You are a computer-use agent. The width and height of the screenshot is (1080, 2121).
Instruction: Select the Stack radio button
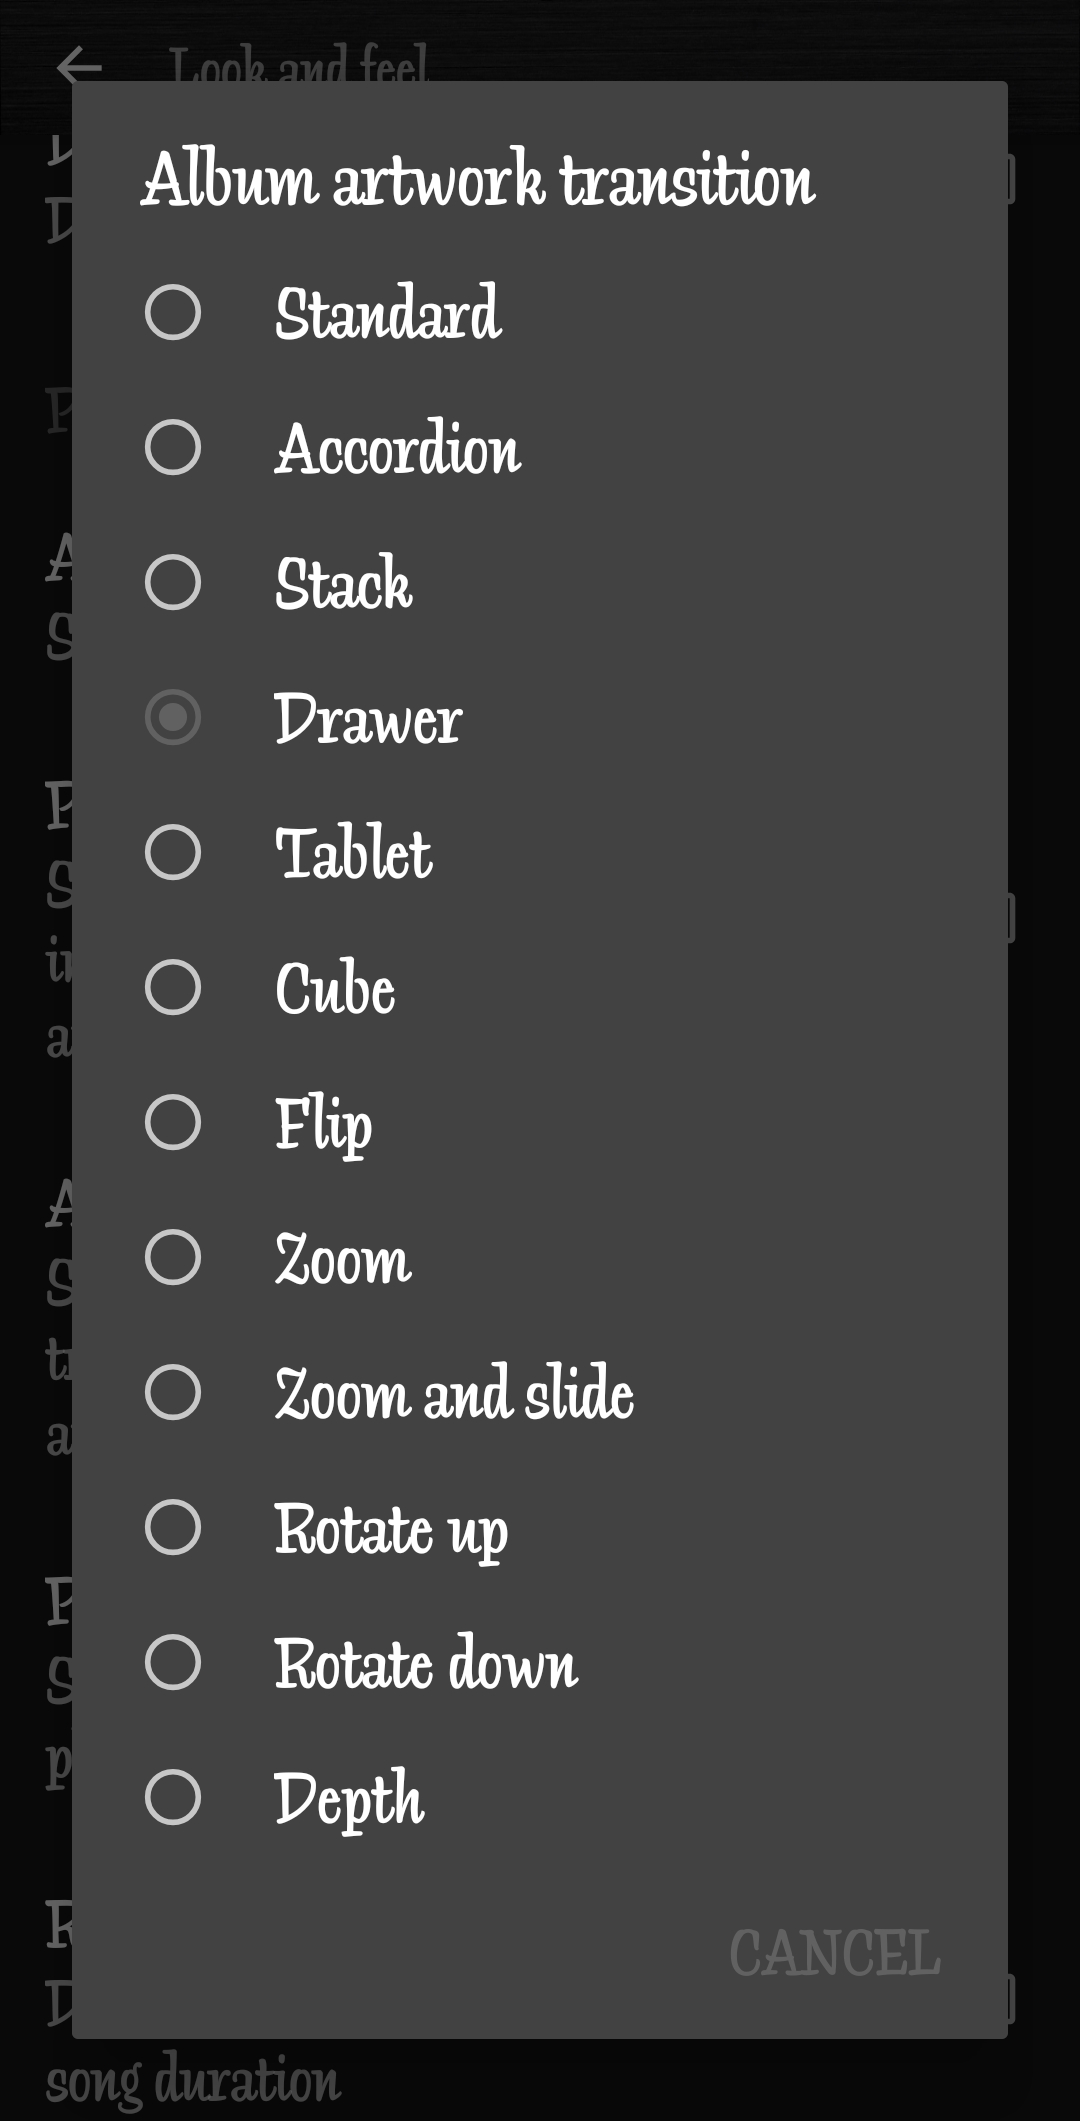173,583
